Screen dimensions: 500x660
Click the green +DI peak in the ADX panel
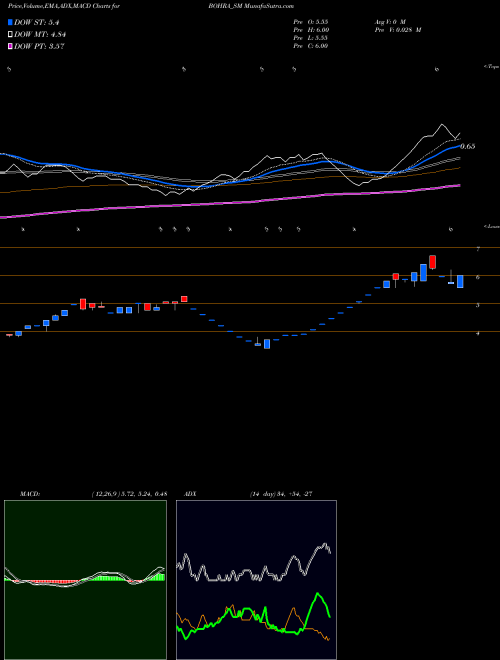(x=317, y=593)
